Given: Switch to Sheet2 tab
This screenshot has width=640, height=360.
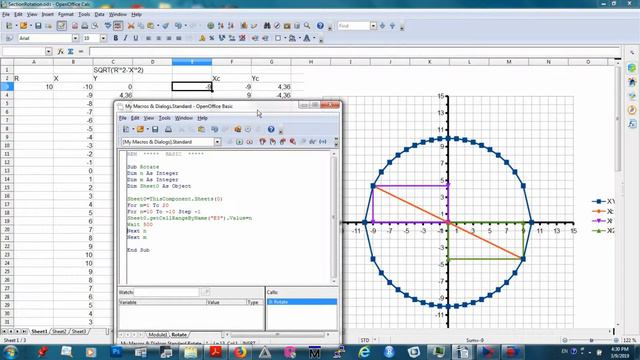Looking at the screenshot, I should pos(59,331).
